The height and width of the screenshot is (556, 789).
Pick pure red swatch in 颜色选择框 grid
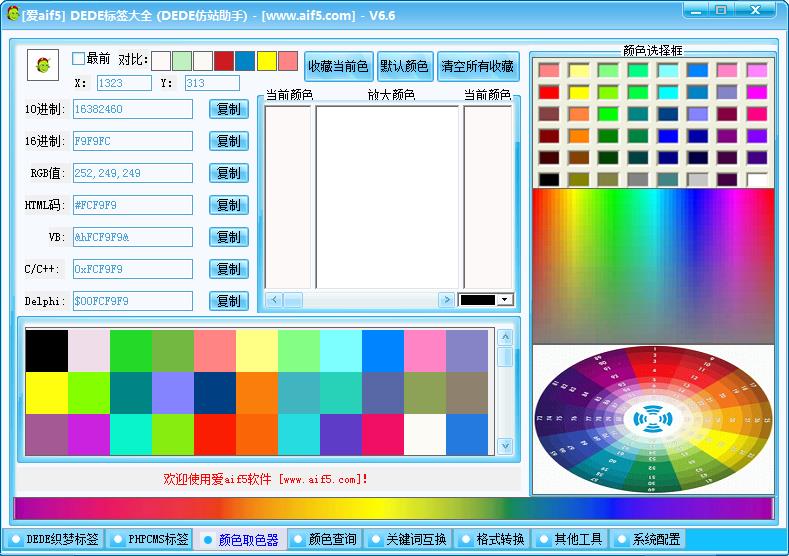549,93
